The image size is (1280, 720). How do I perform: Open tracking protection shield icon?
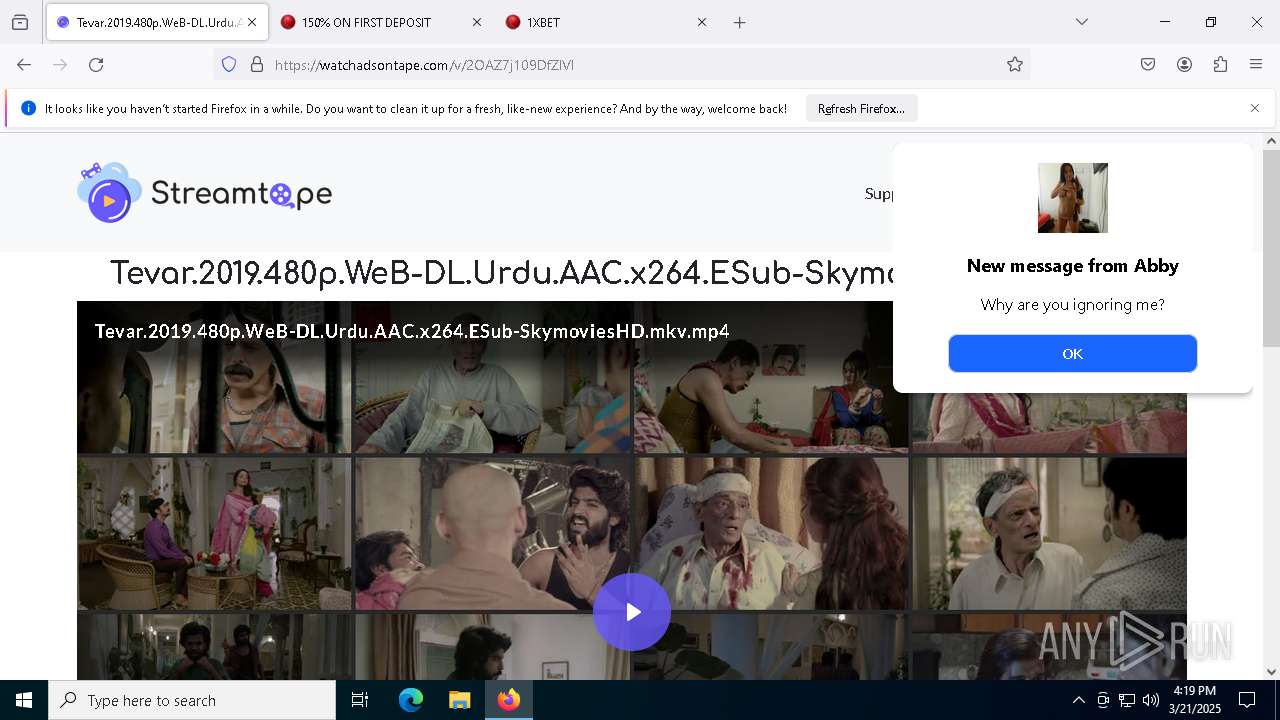(x=229, y=65)
